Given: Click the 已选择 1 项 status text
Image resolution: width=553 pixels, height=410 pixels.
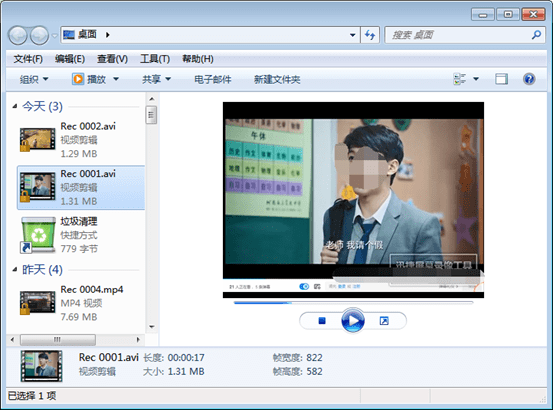Looking at the screenshot, I should [32, 396].
